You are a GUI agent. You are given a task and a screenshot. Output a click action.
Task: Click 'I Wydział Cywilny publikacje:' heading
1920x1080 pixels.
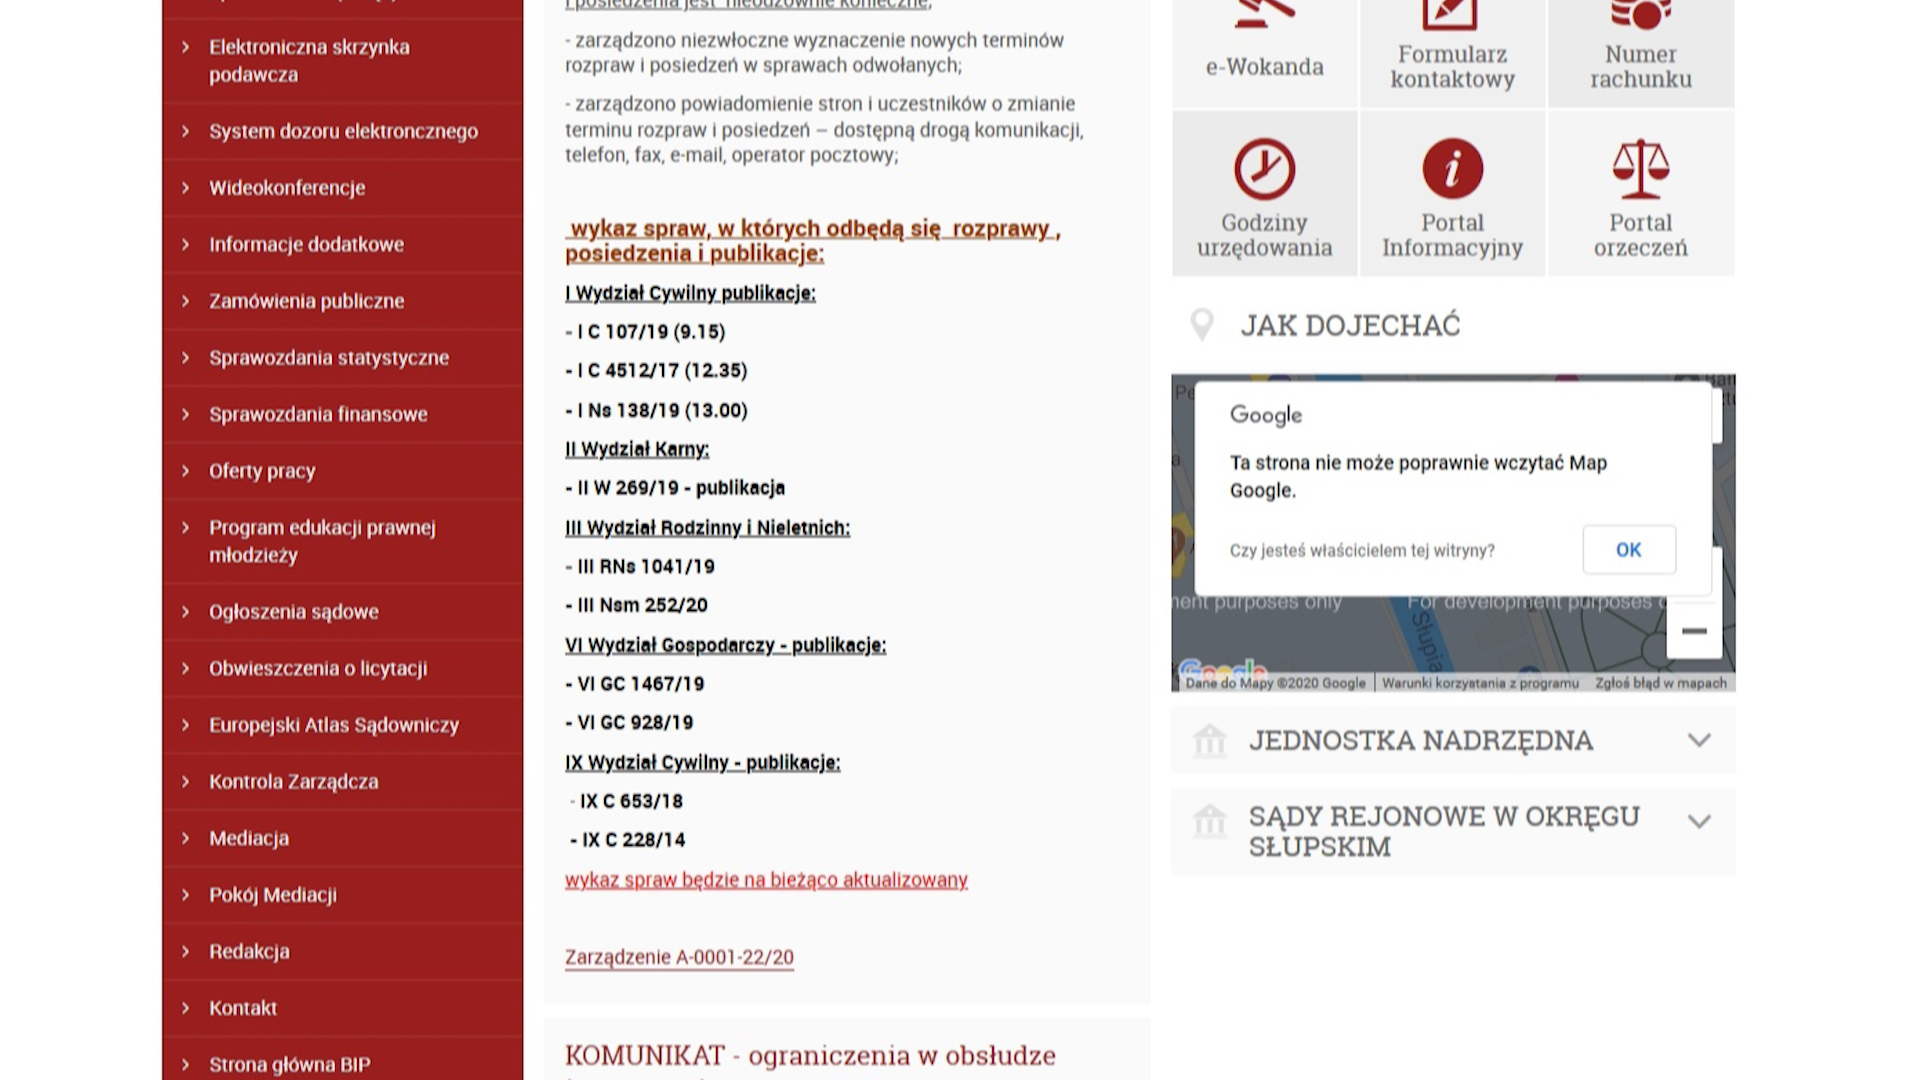pos(690,293)
